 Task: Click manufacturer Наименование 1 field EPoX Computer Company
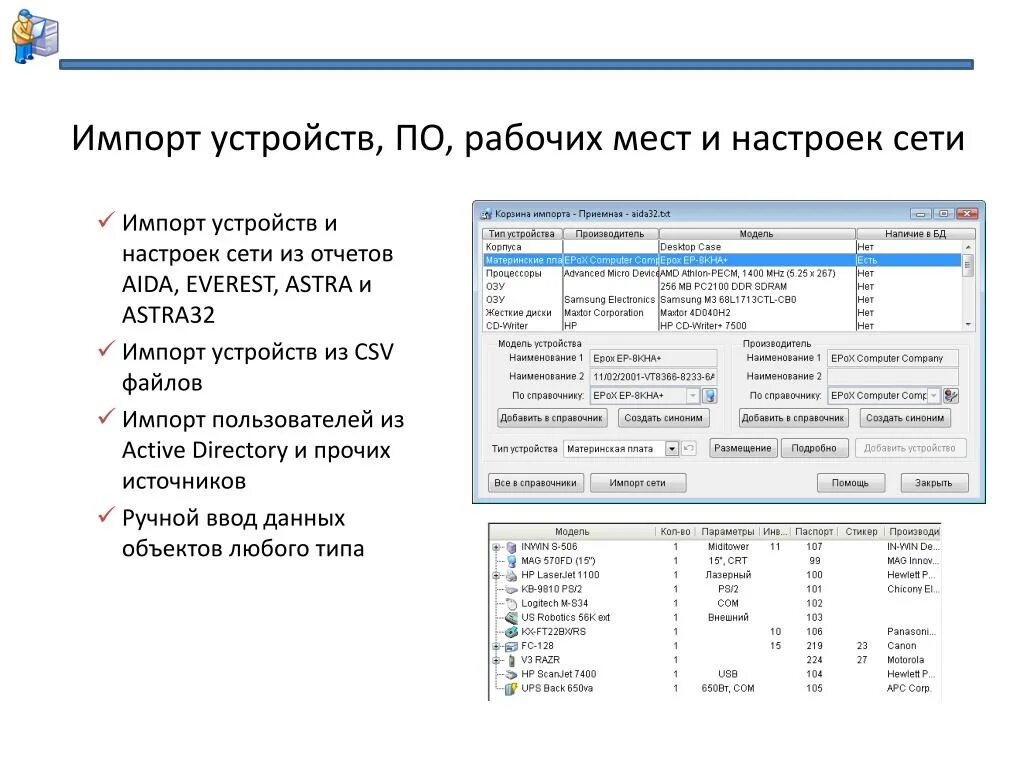coord(893,358)
